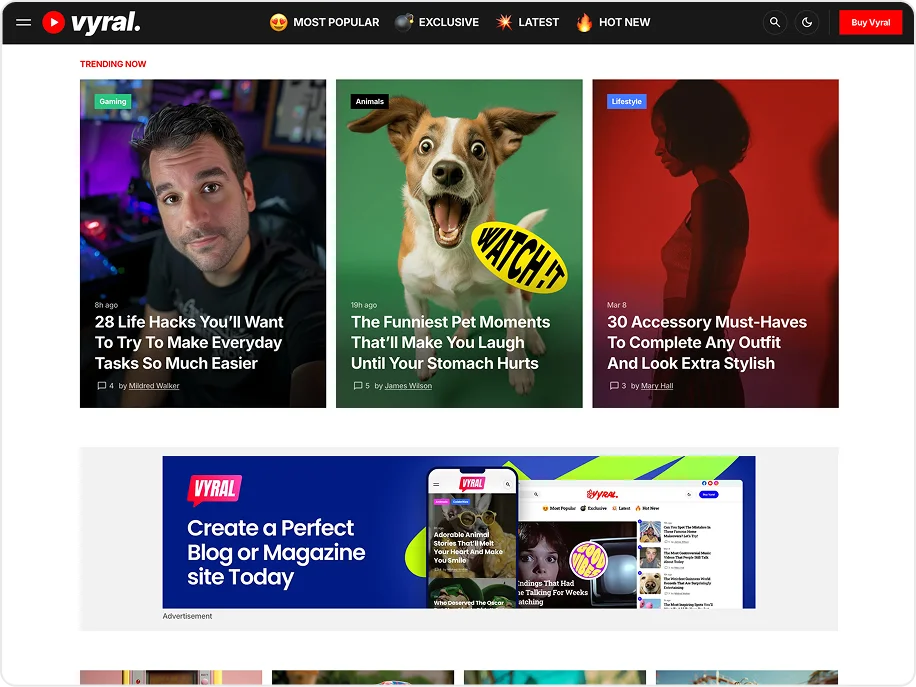Click the flame icon beside Hot New
The width and height of the screenshot is (916, 687).
click(x=584, y=23)
